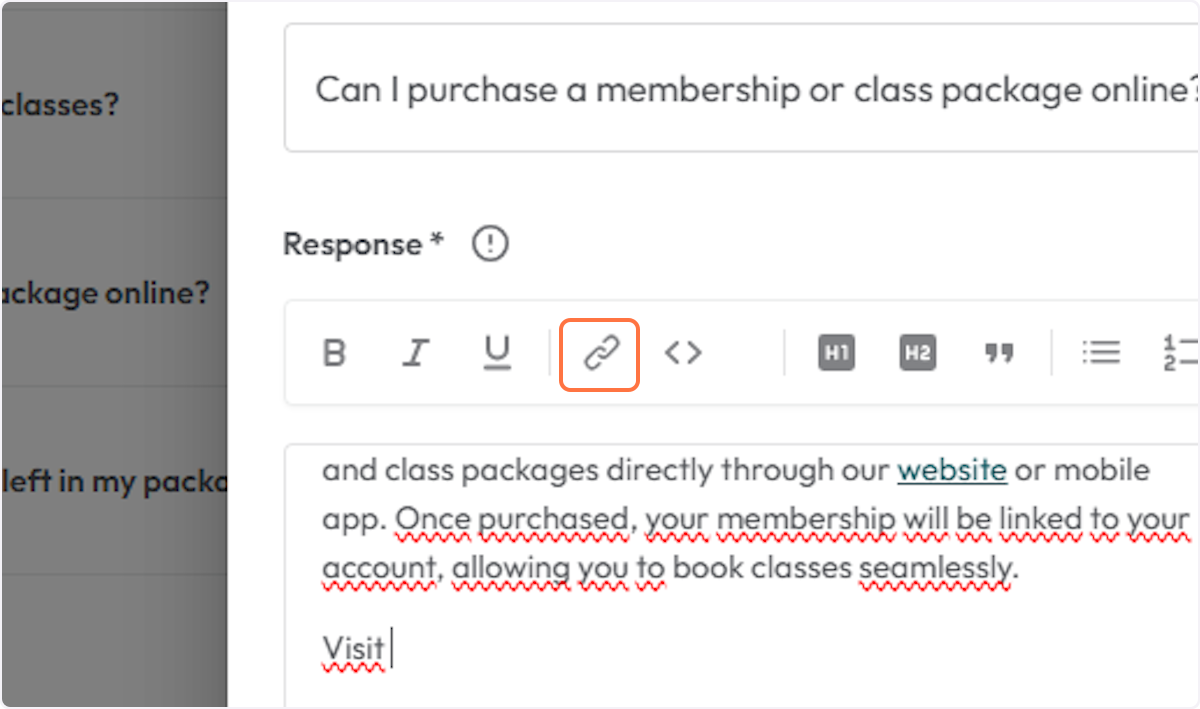Image resolution: width=1200 pixels, height=709 pixels.
Task: Select the "package online?" question in the list
Action: (x=105, y=293)
